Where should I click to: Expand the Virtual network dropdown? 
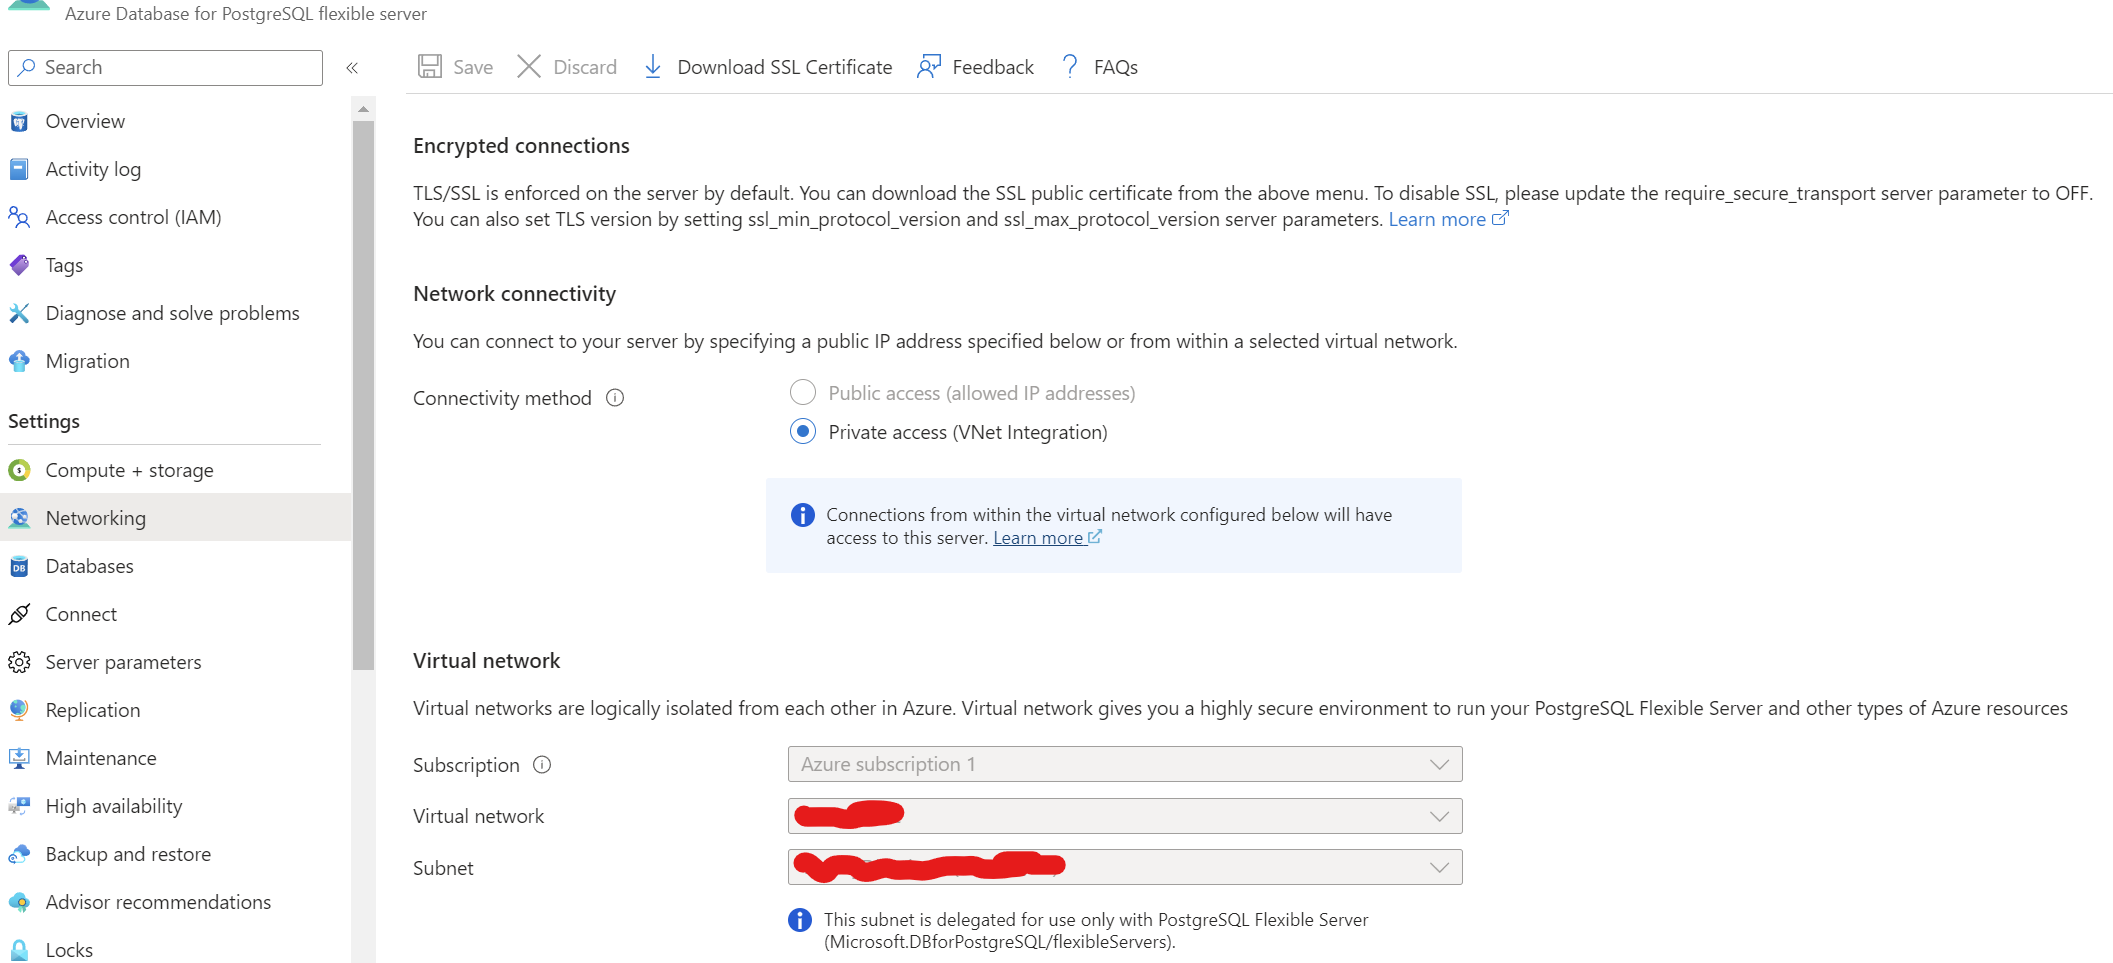click(x=1440, y=815)
